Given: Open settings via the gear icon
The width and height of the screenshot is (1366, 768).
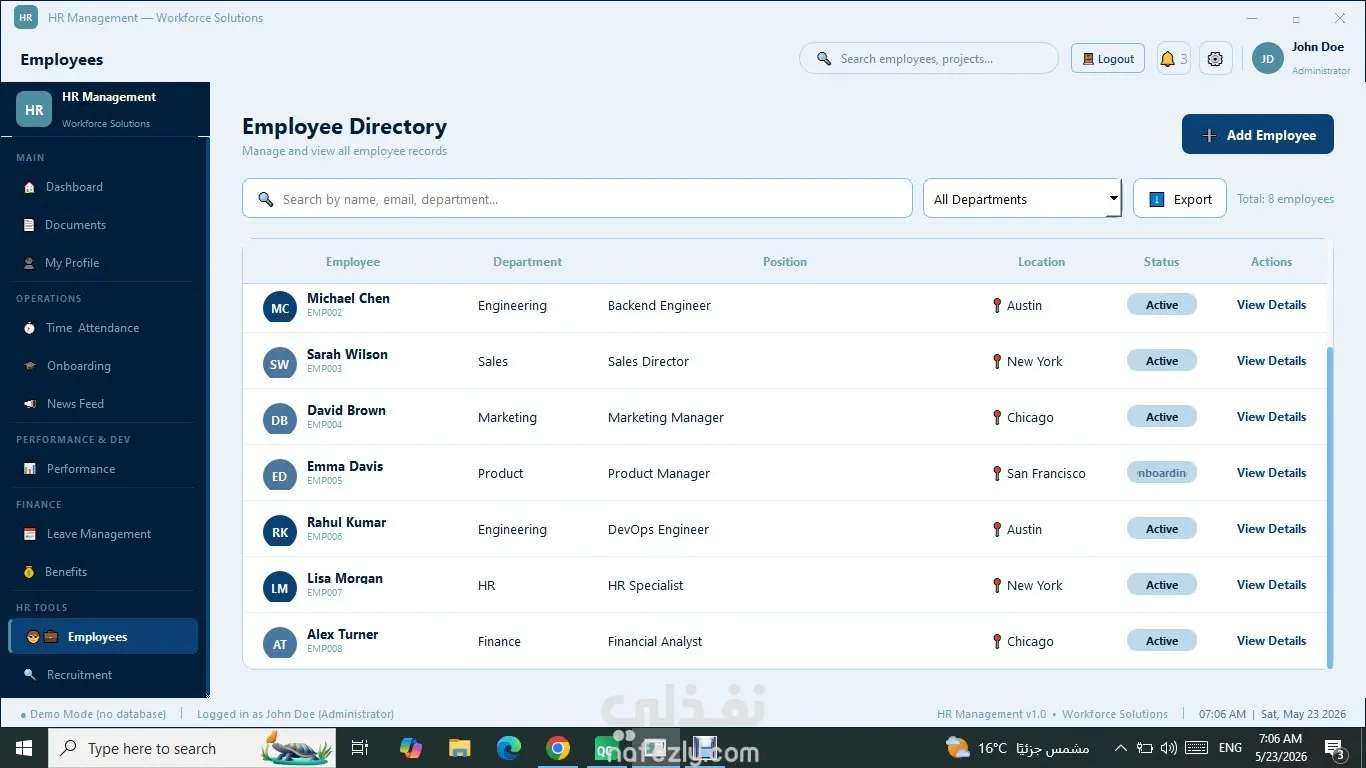Looking at the screenshot, I should [x=1215, y=59].
